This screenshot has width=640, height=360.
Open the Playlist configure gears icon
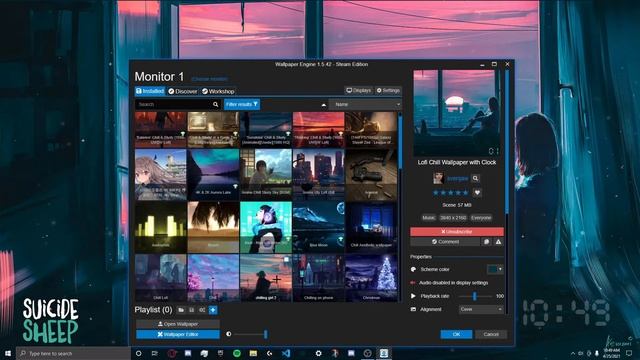click(202, 310)
